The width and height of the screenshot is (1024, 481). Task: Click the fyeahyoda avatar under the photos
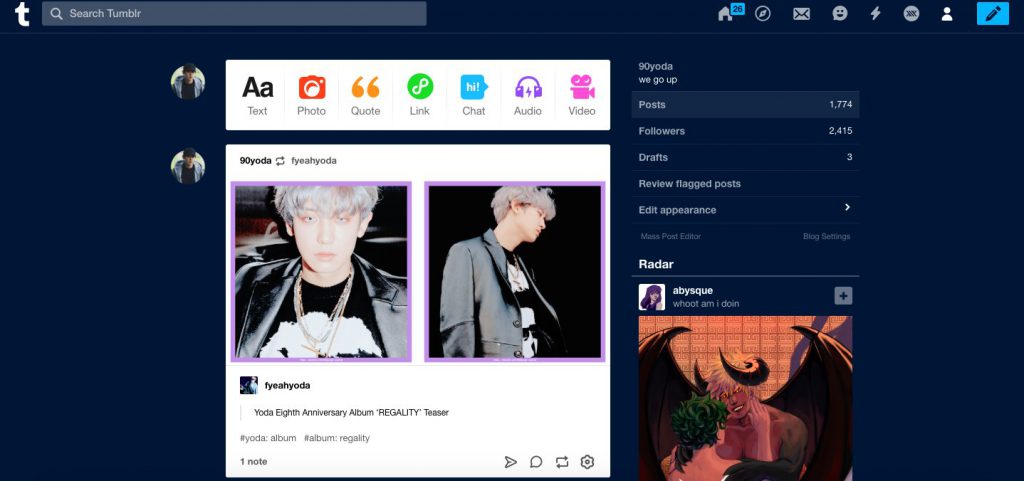[x=249, y=385]
